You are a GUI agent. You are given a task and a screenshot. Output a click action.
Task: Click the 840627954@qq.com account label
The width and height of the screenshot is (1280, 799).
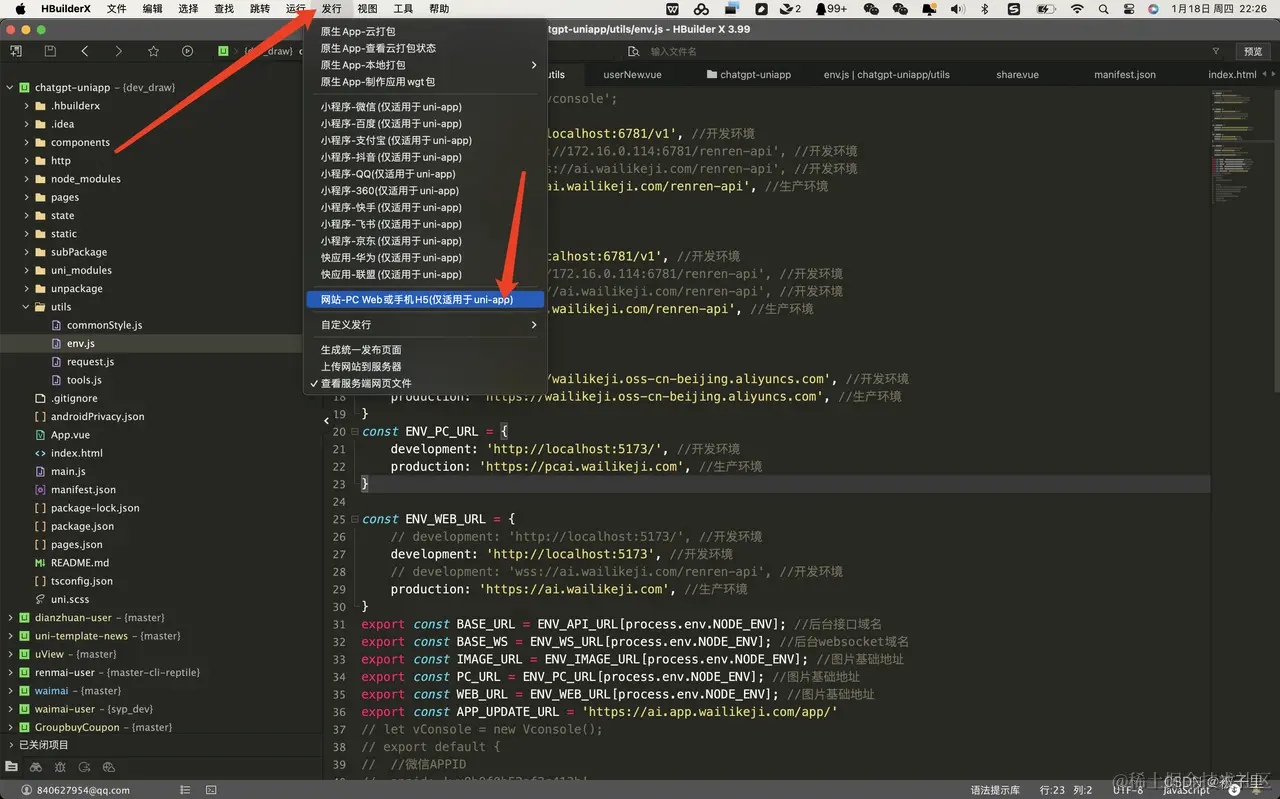[83, 790]
